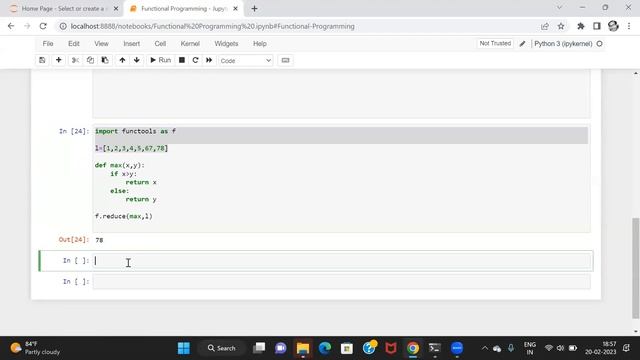Click the Not Trusted button
Viewport: 640px width, 360px height.
(495, 43)
